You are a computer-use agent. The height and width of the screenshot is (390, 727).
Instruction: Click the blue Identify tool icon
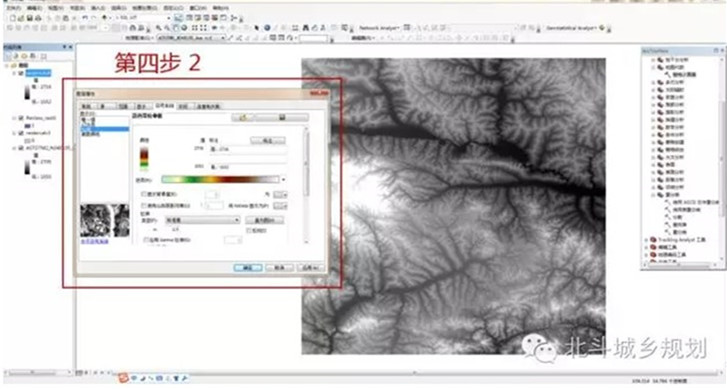click(267, 28)
